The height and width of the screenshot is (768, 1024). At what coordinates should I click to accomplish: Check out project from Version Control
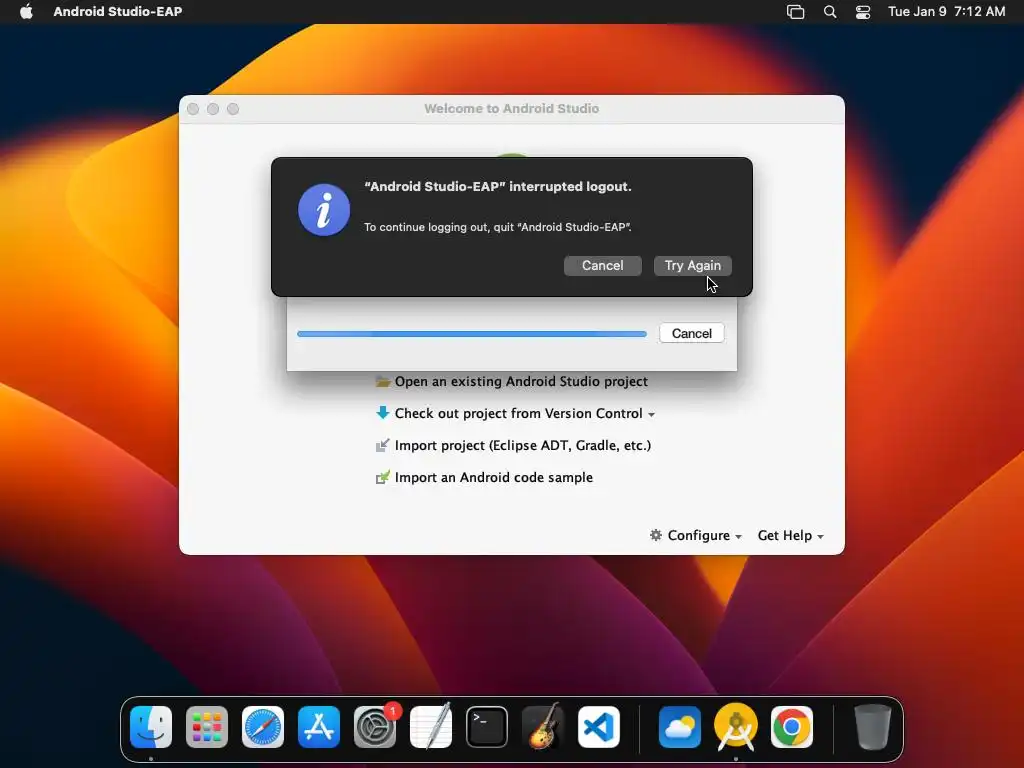tap(519, 413)
